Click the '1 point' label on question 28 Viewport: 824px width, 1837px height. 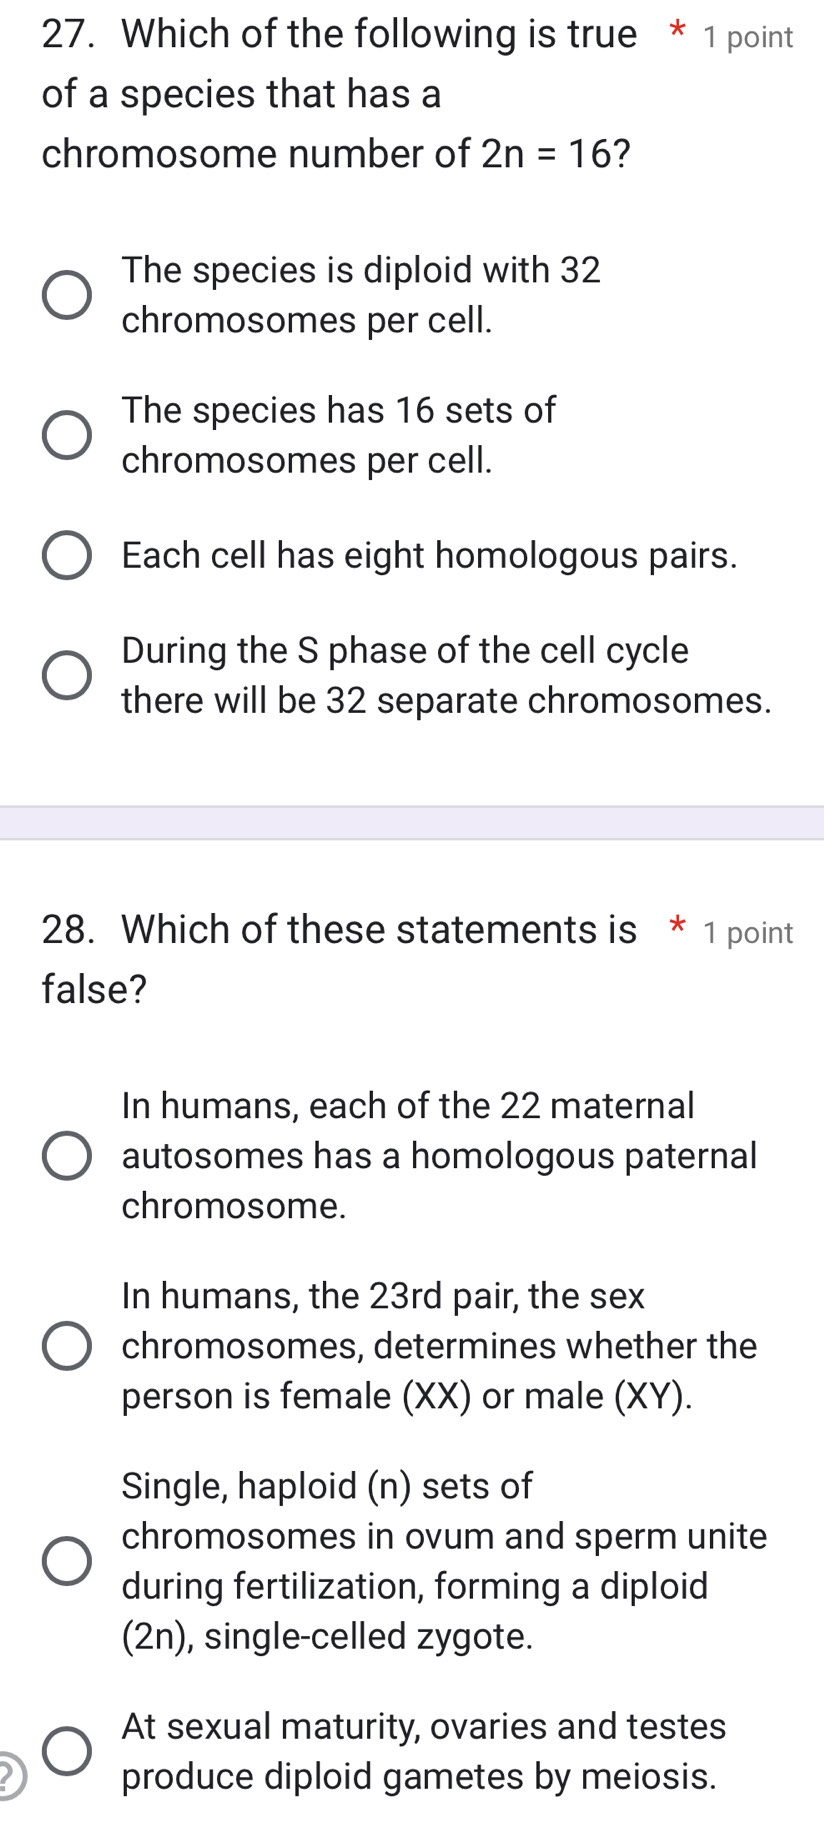coord(748,933)
